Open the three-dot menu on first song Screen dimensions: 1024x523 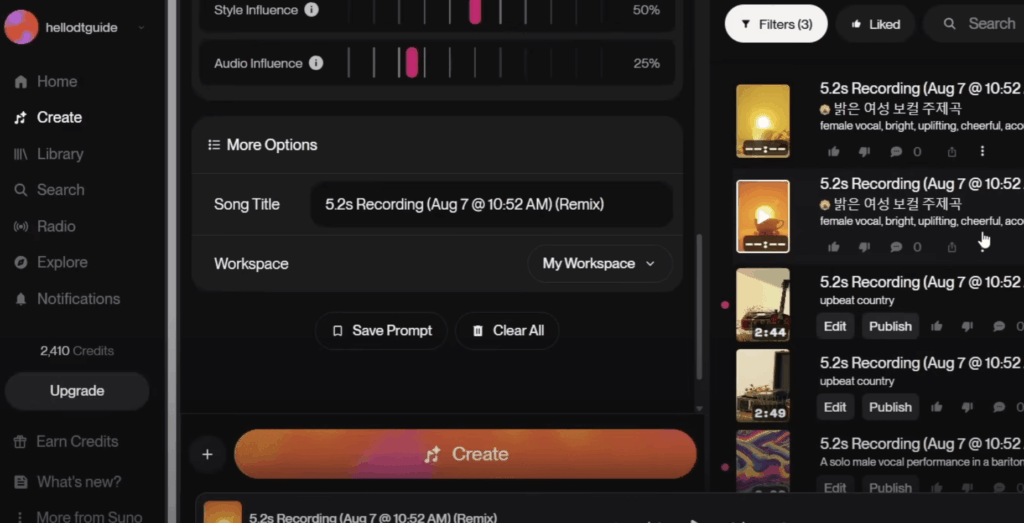coord(982,151)
